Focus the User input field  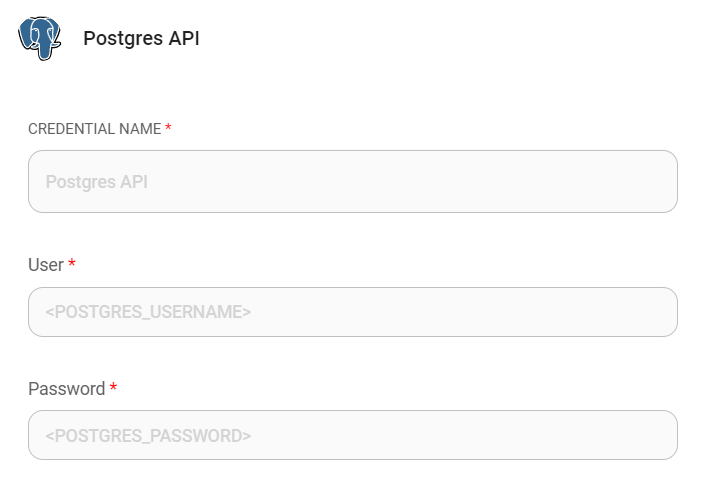(x=352, y=312)
